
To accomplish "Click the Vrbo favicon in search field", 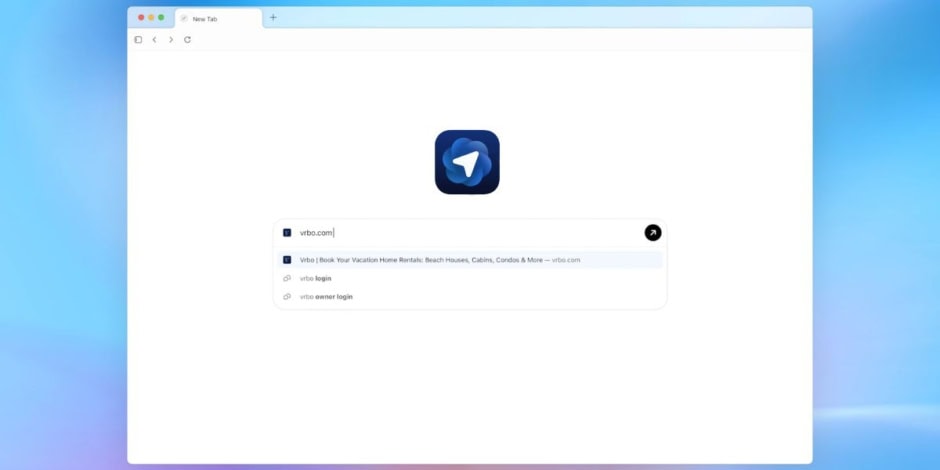I will [287, 233].
